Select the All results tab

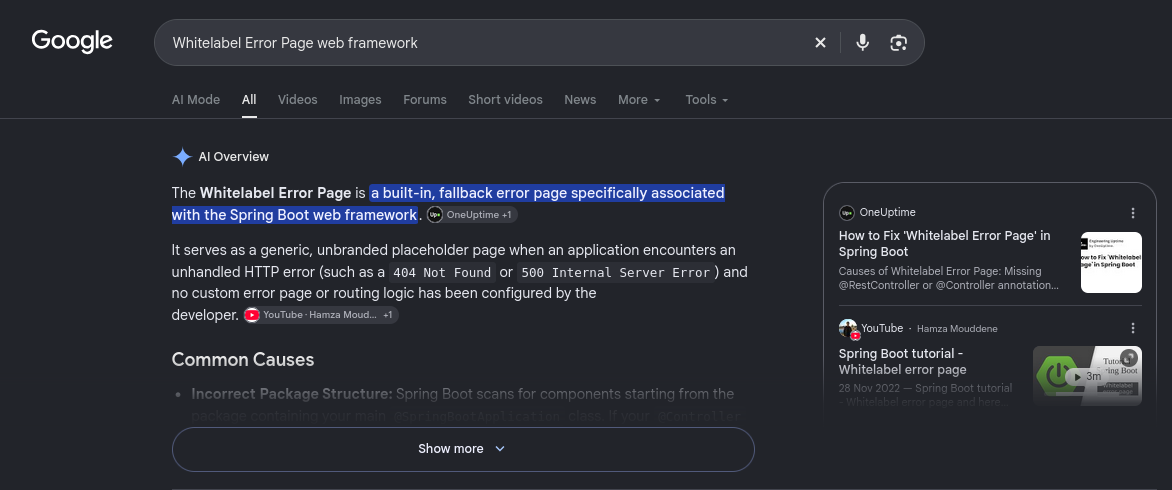pyautogui.click(x=249, y=99)
